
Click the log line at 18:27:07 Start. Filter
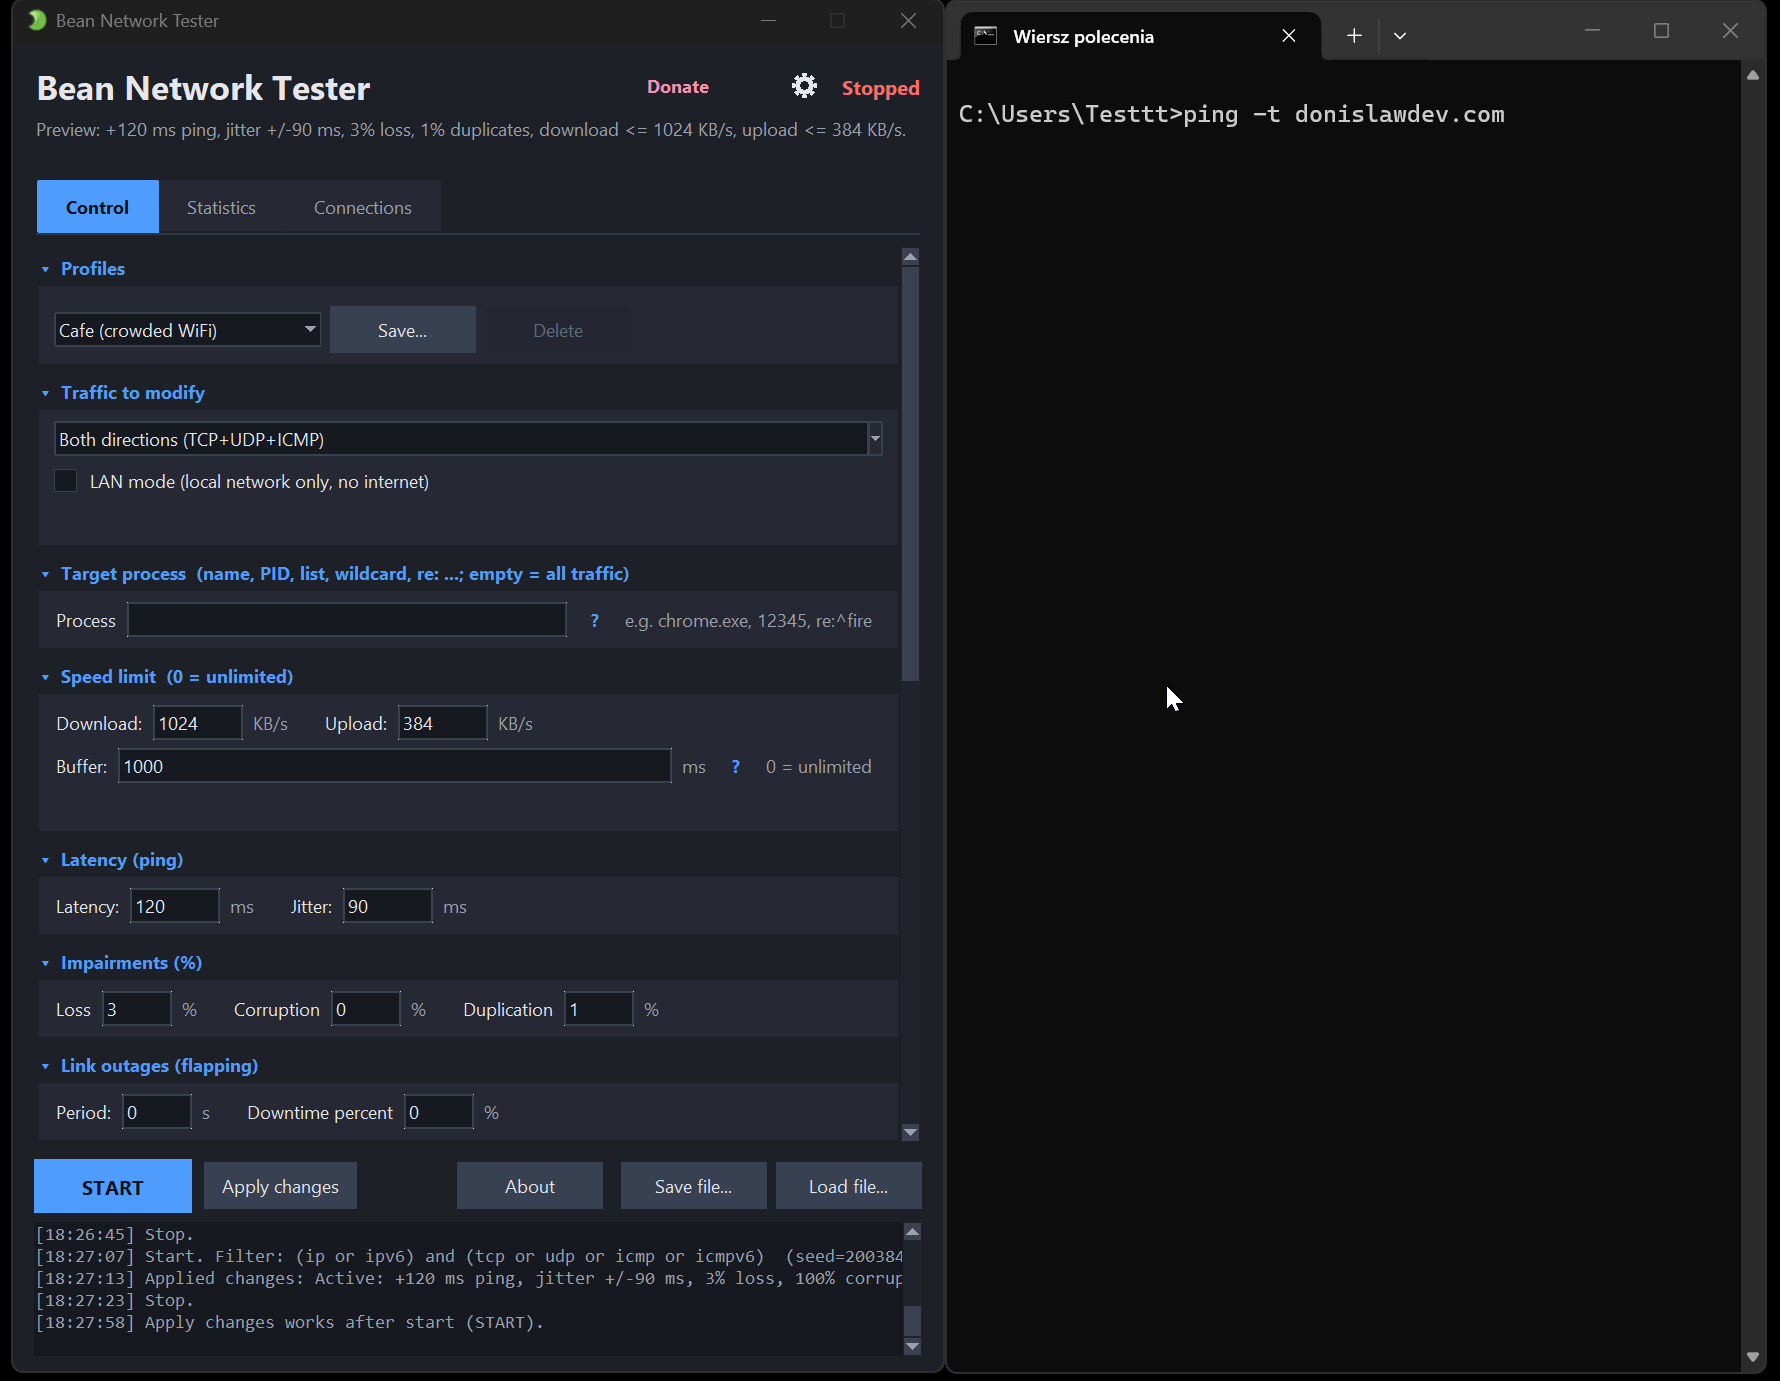coord(468,1256)
